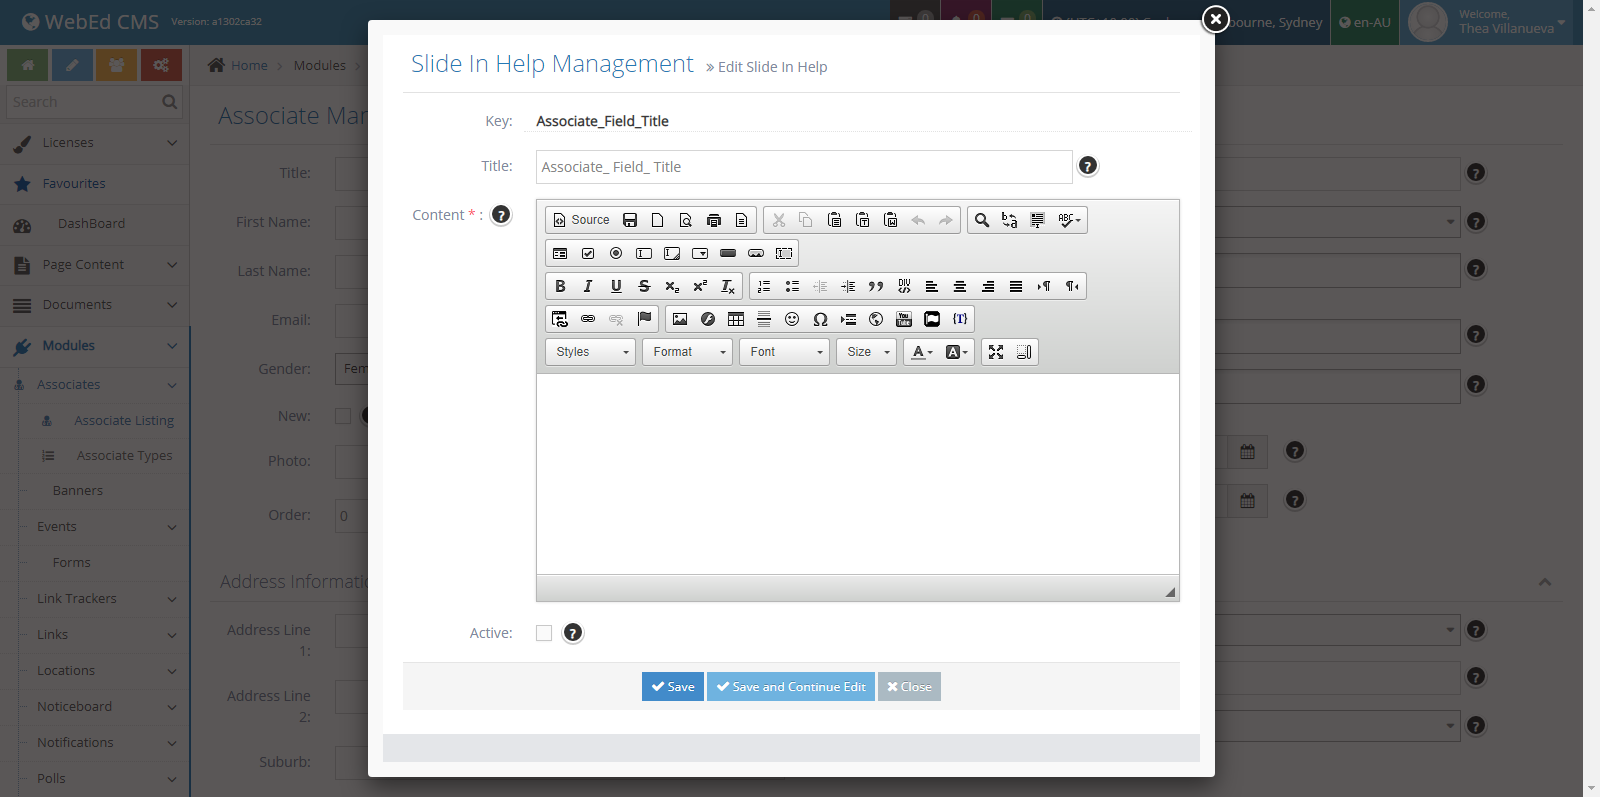Screen dimensions: 1600x797
Task: Click the New Page icon
Action: pos(658,220)
